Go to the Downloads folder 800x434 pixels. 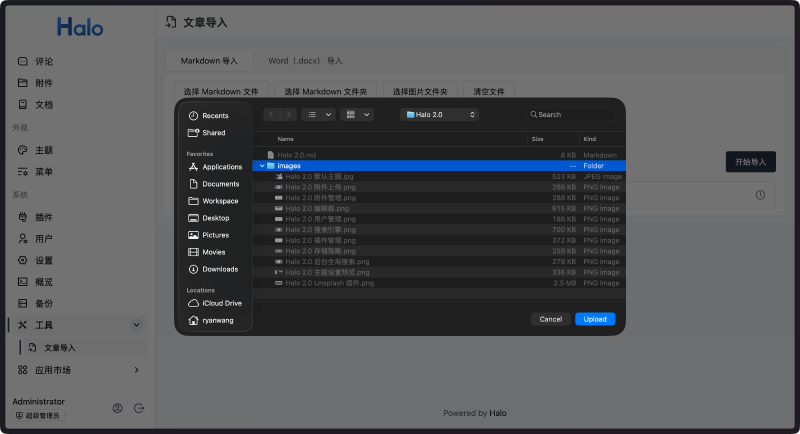pyautogui.click(x=219, y=269)
